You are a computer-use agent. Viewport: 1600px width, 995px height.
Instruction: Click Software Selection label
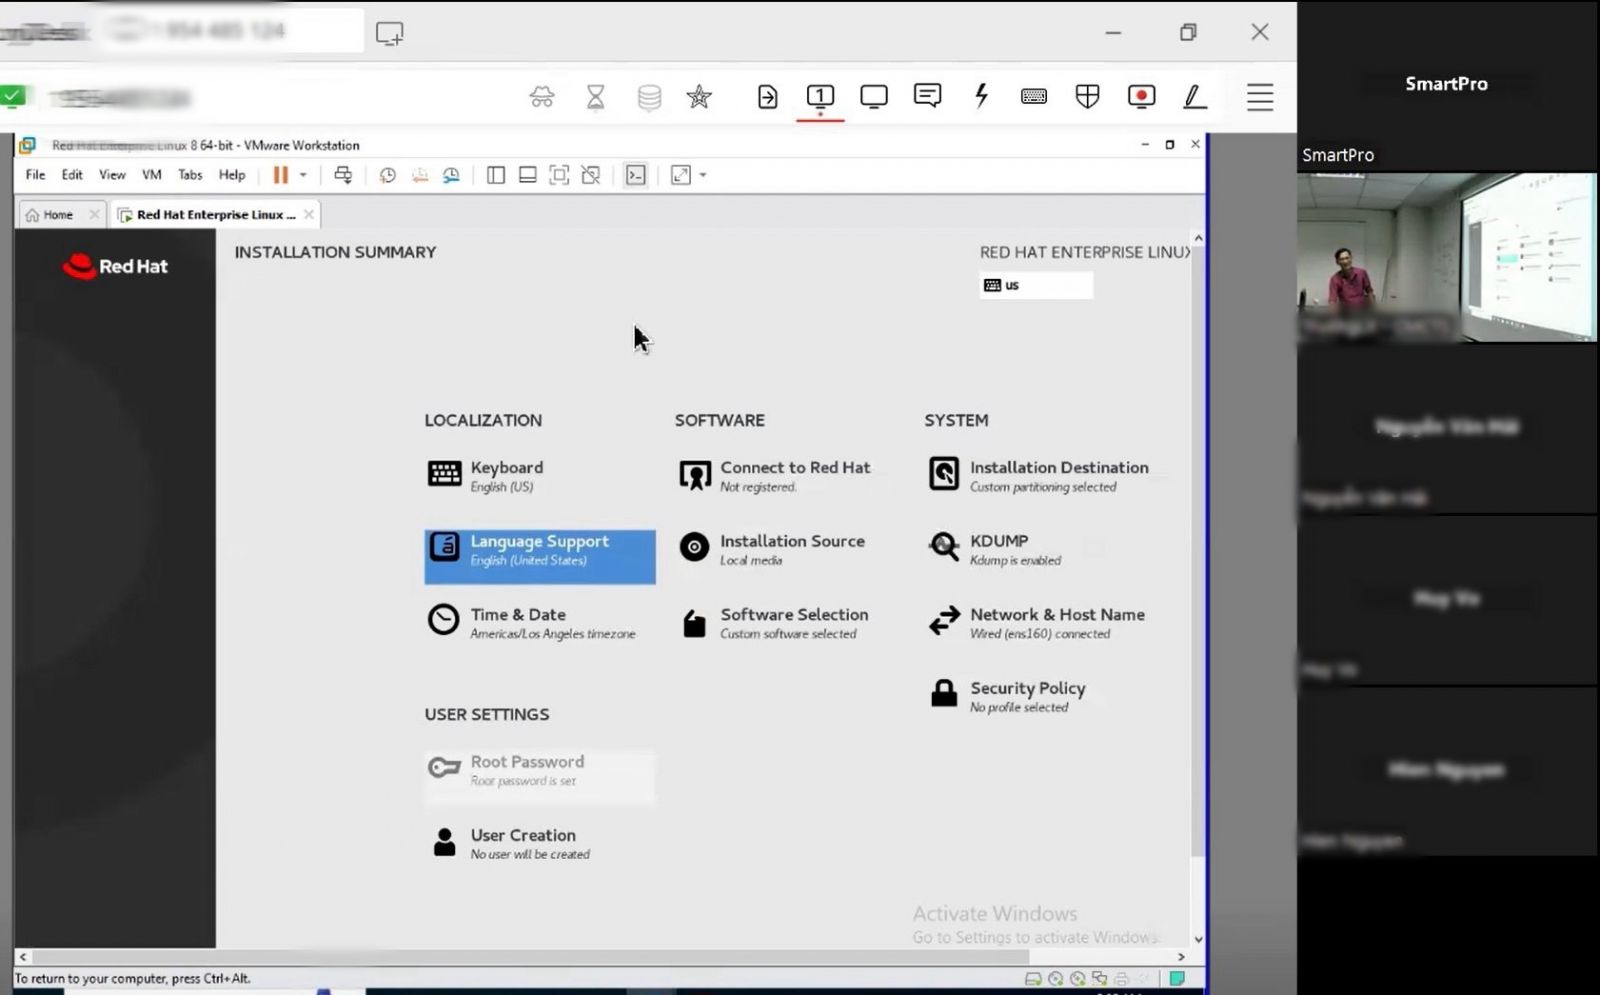click(x=794, y=614)
